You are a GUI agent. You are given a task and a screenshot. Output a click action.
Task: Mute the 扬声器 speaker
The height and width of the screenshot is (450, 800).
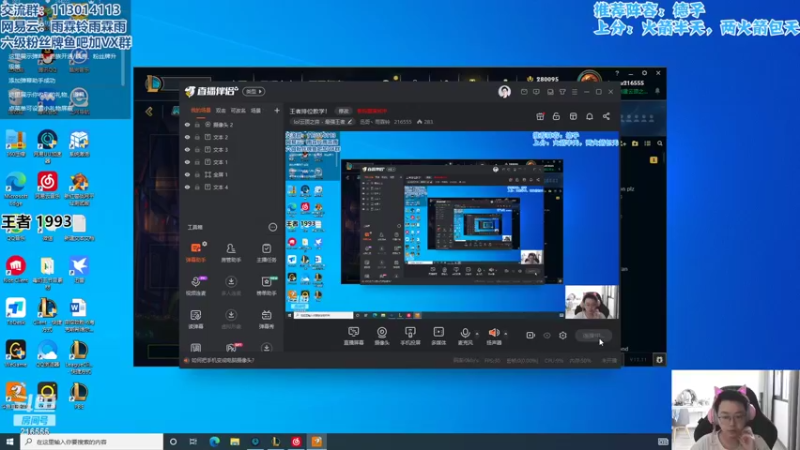493,336
